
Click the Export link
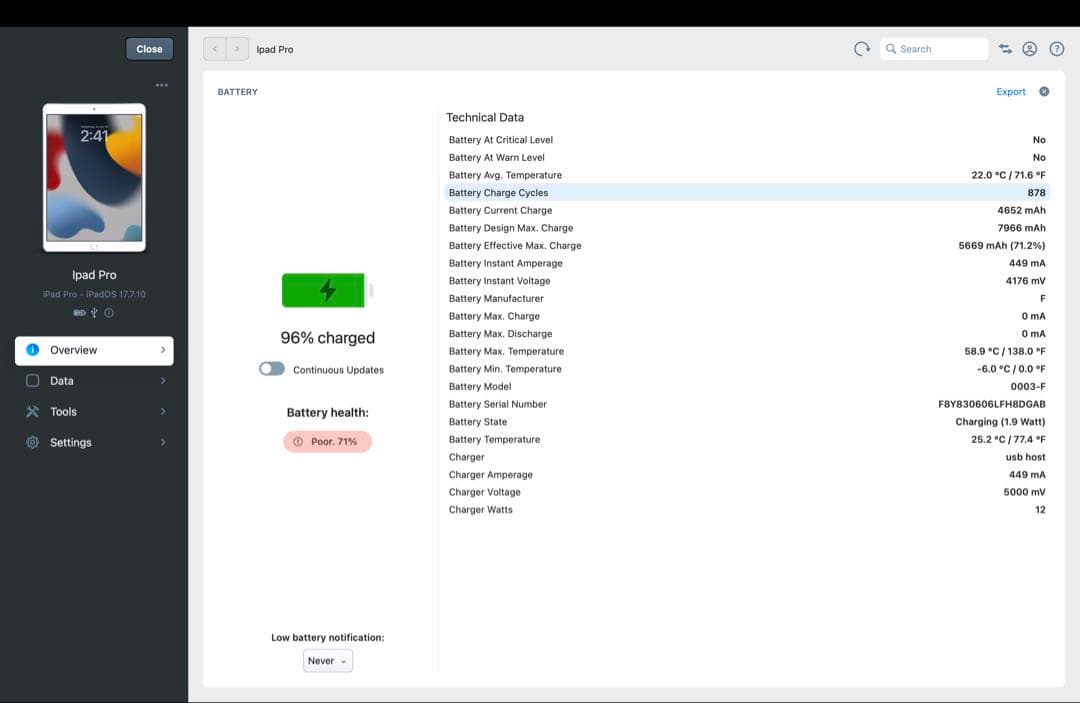(x=1010, y=92)
